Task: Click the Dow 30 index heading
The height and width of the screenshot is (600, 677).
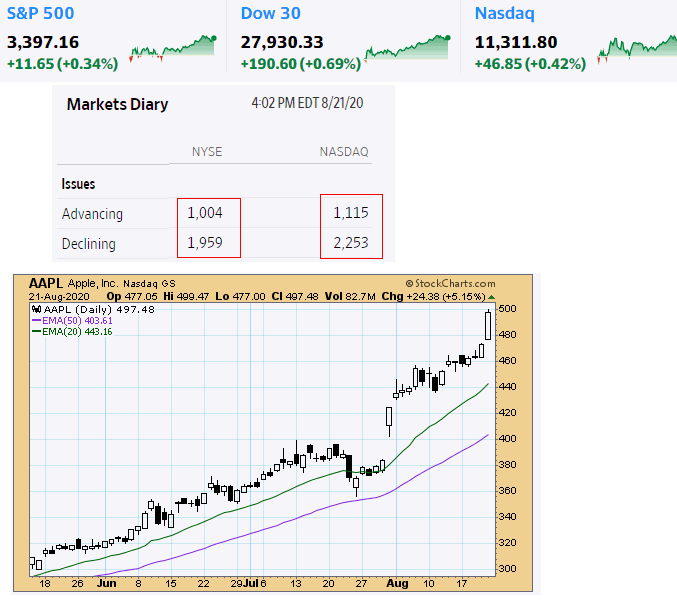Action: point(272,15)
